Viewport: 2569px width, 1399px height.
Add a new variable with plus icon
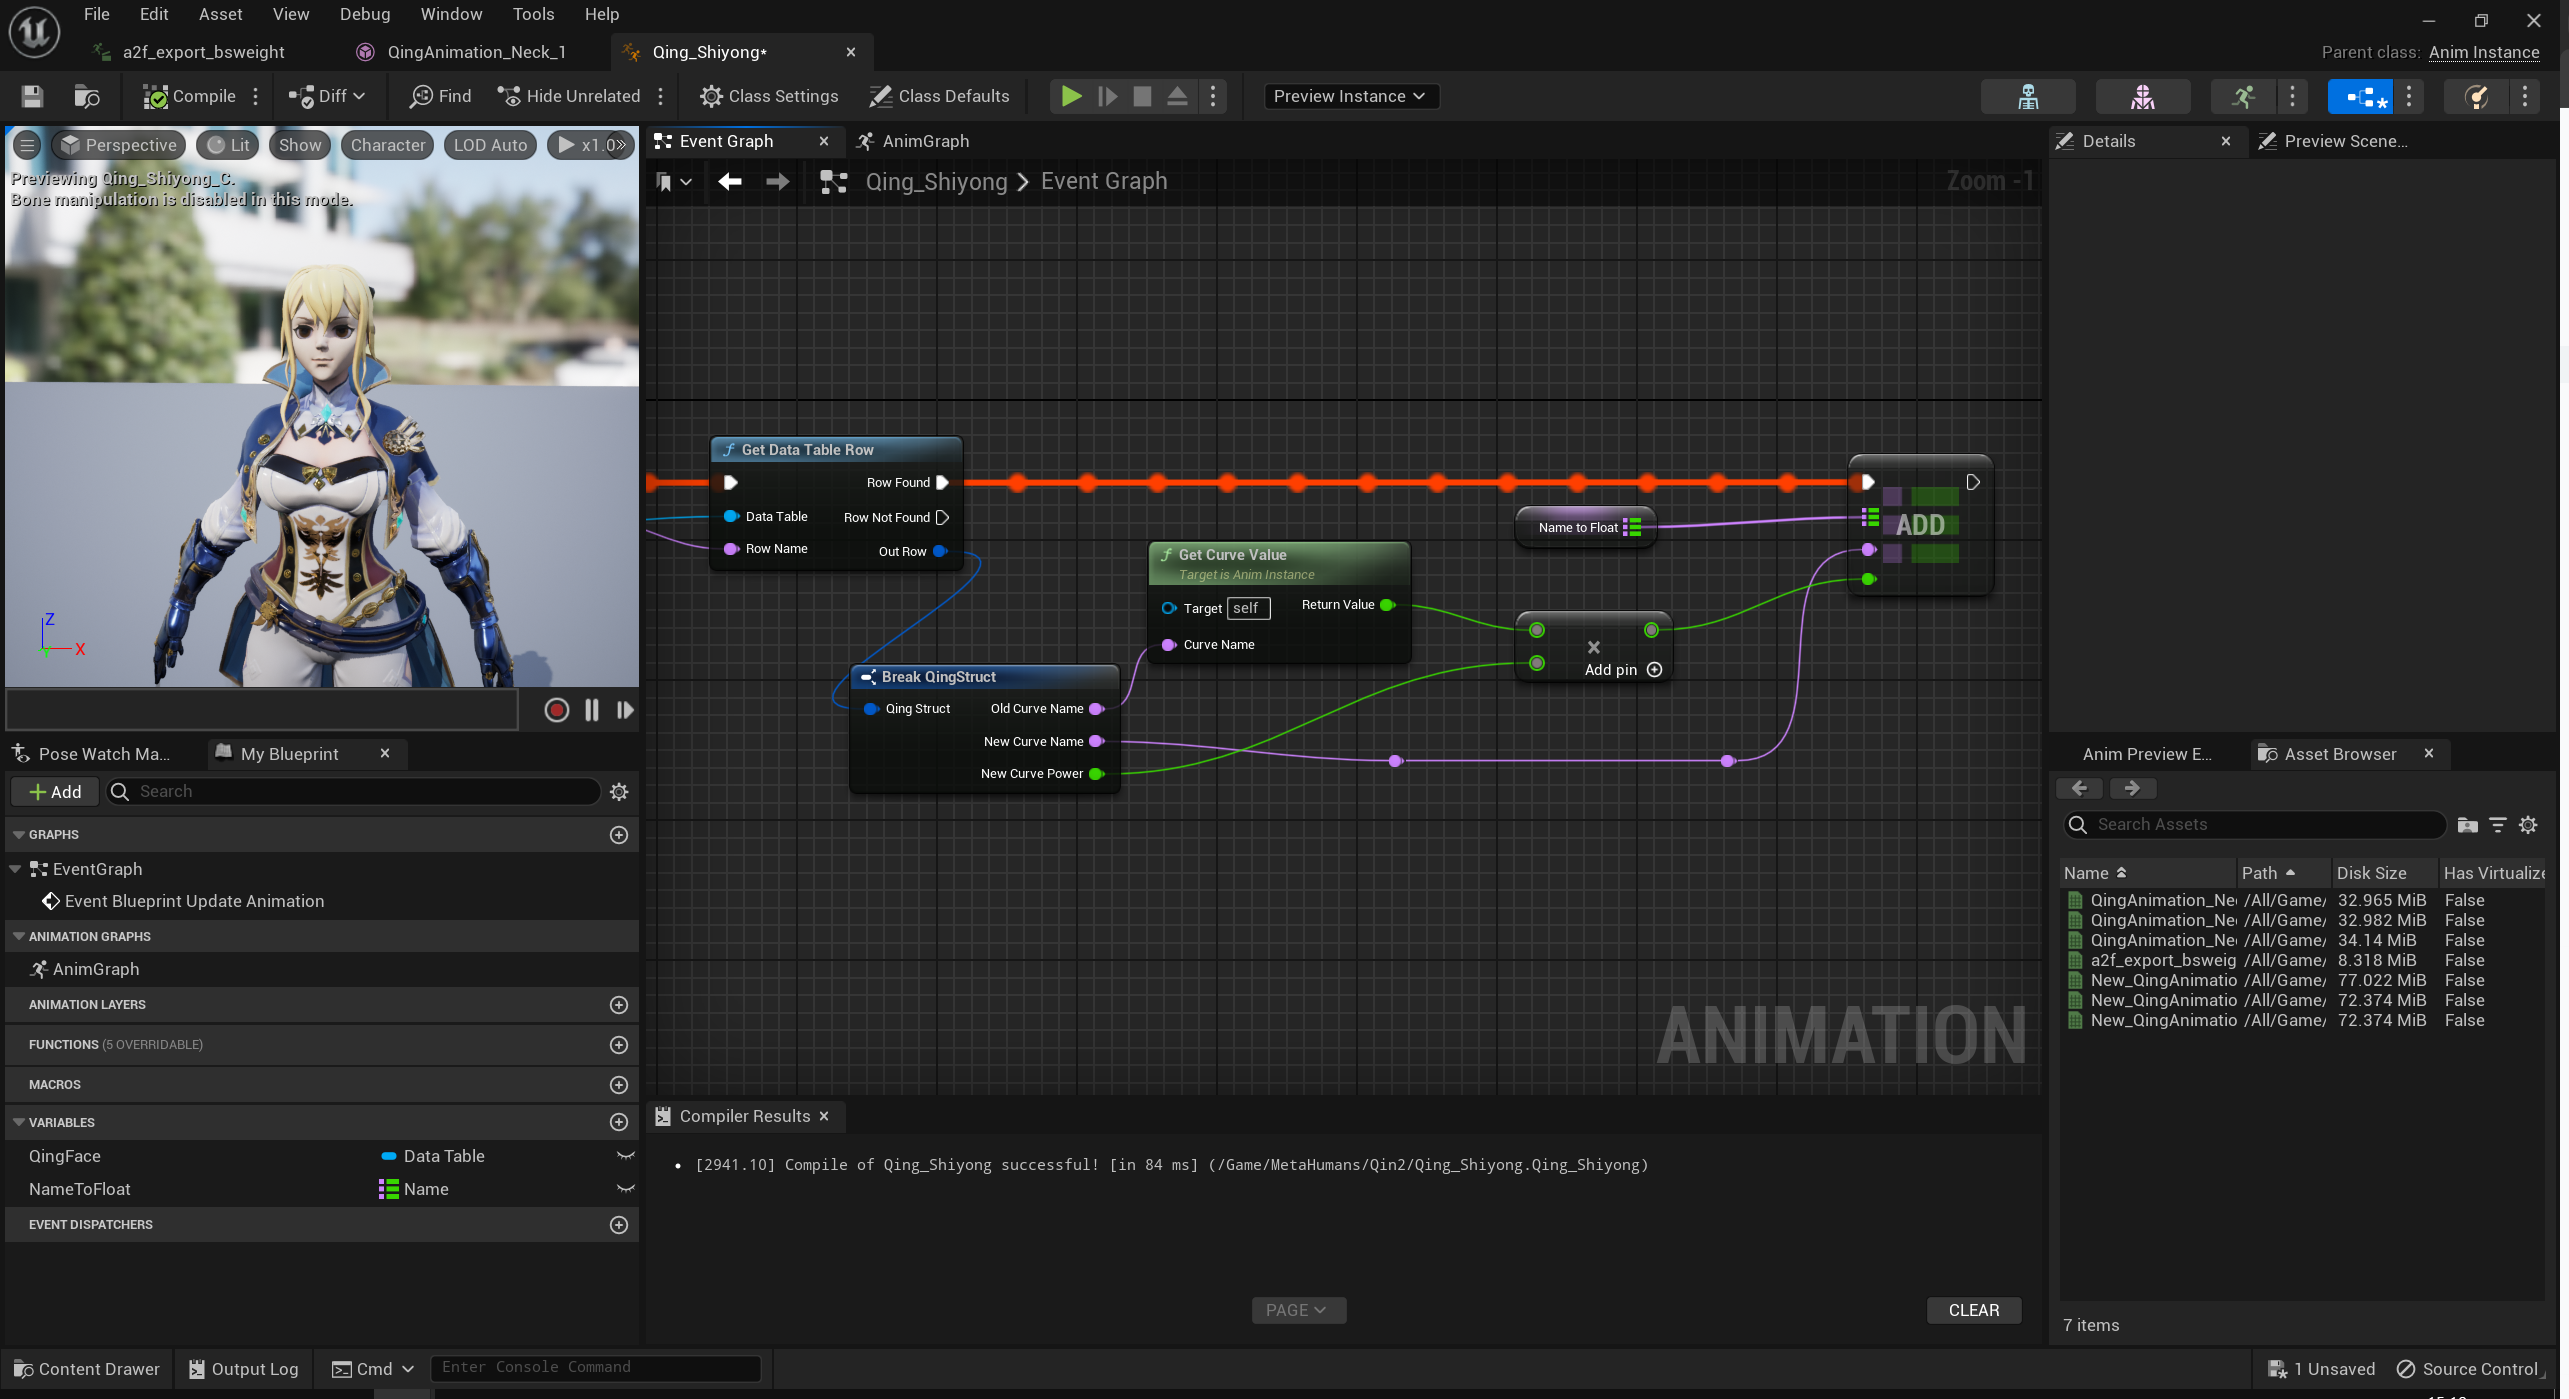coord(619,1122)
